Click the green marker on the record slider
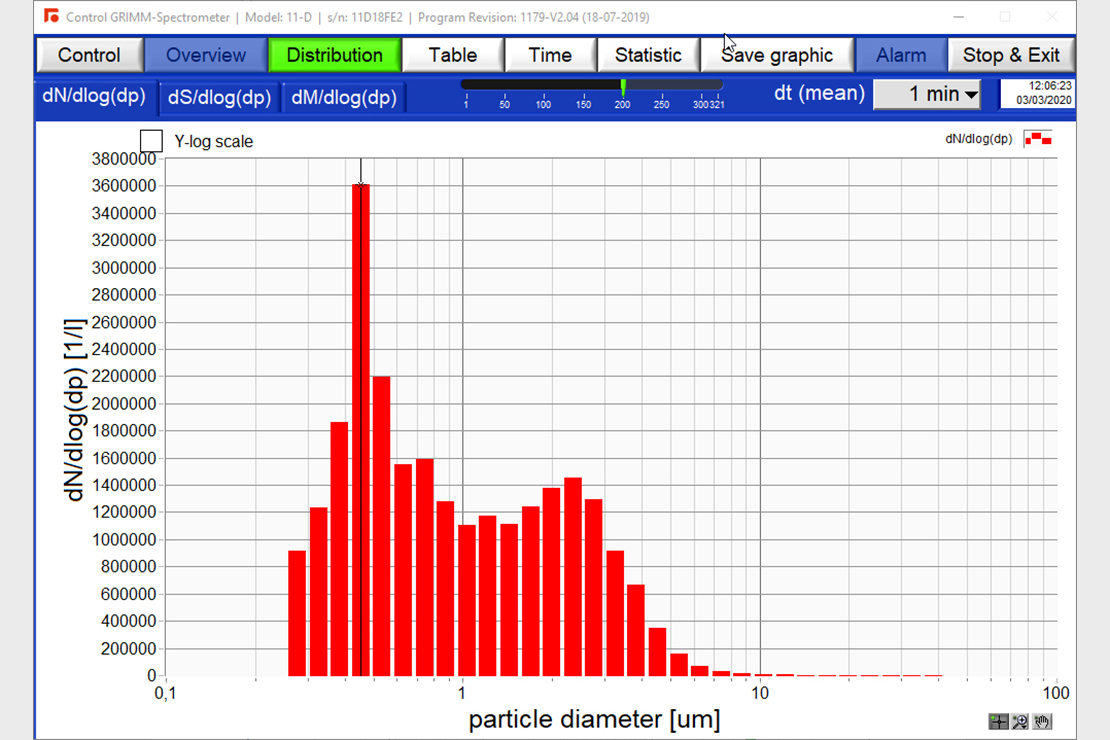 pos(622,87)
